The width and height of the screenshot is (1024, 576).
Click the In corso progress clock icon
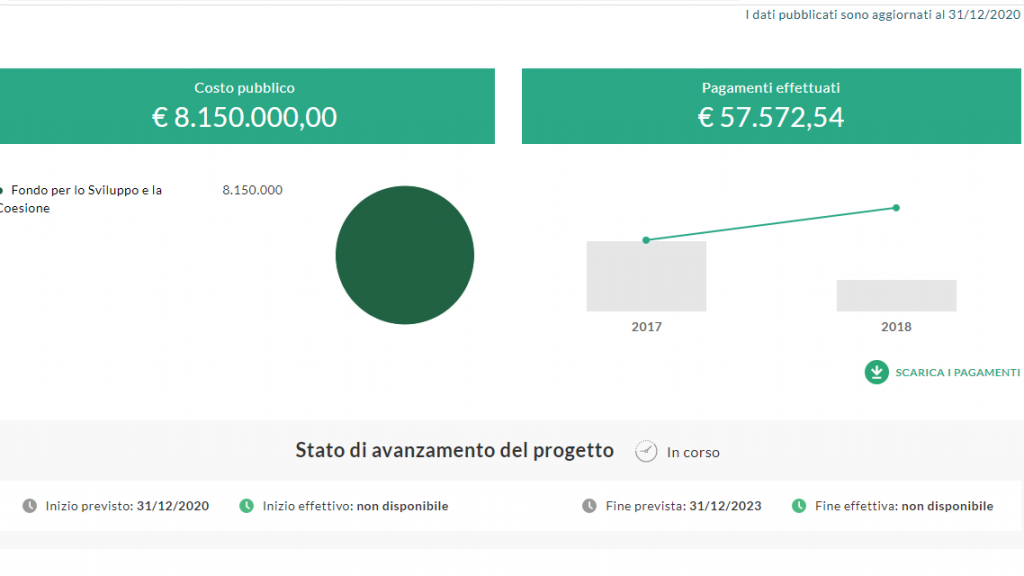pyautogui.click(x=646, y=451)
